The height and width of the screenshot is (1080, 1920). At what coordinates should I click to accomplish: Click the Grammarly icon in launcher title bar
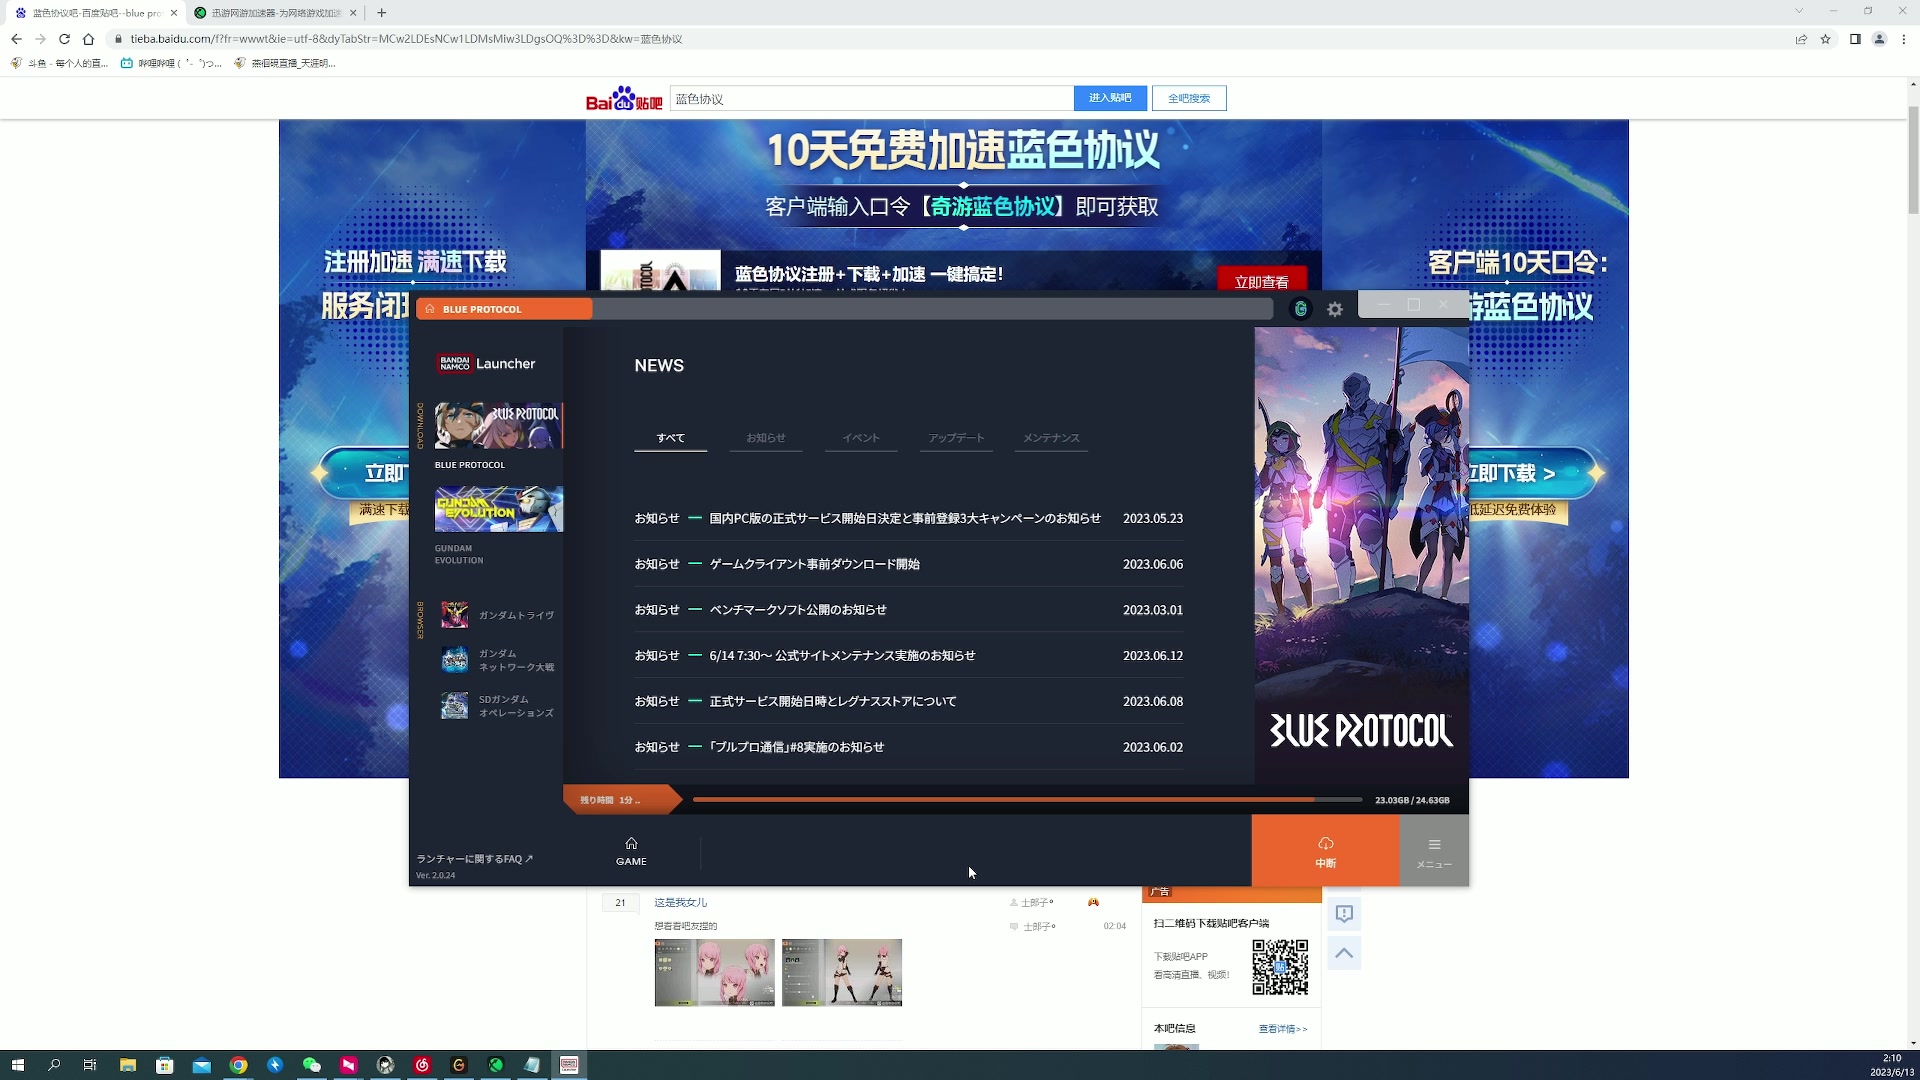coord(1300,309)
